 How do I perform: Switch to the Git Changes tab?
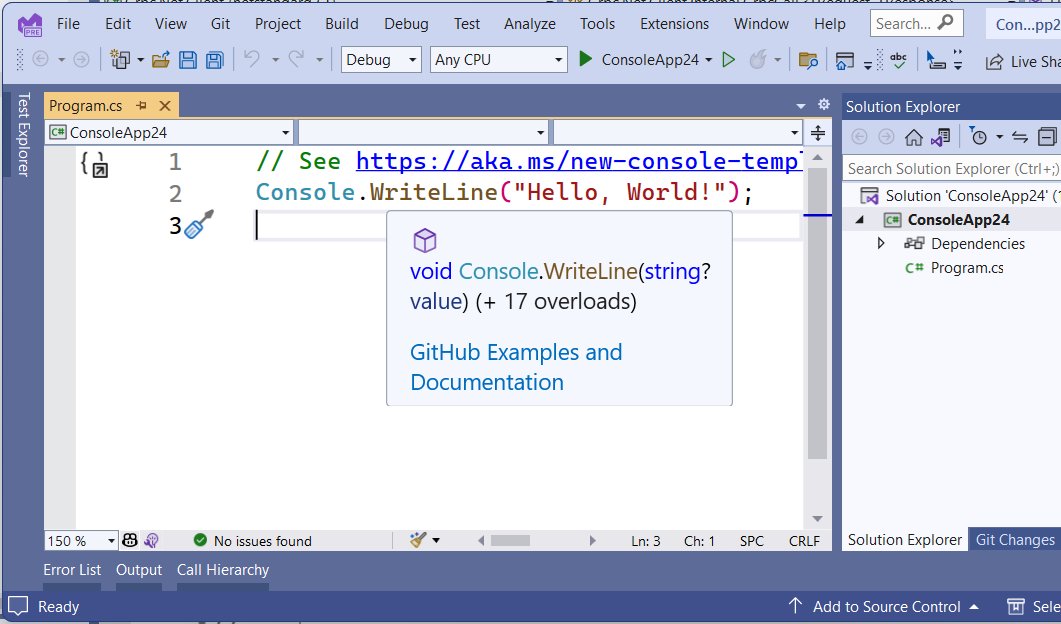point(1014,539)
